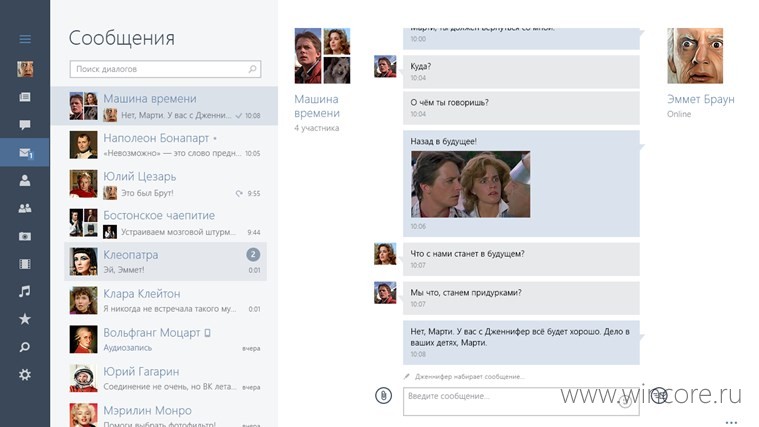Click the Эммет Браун name link

[x=700, y=99]
